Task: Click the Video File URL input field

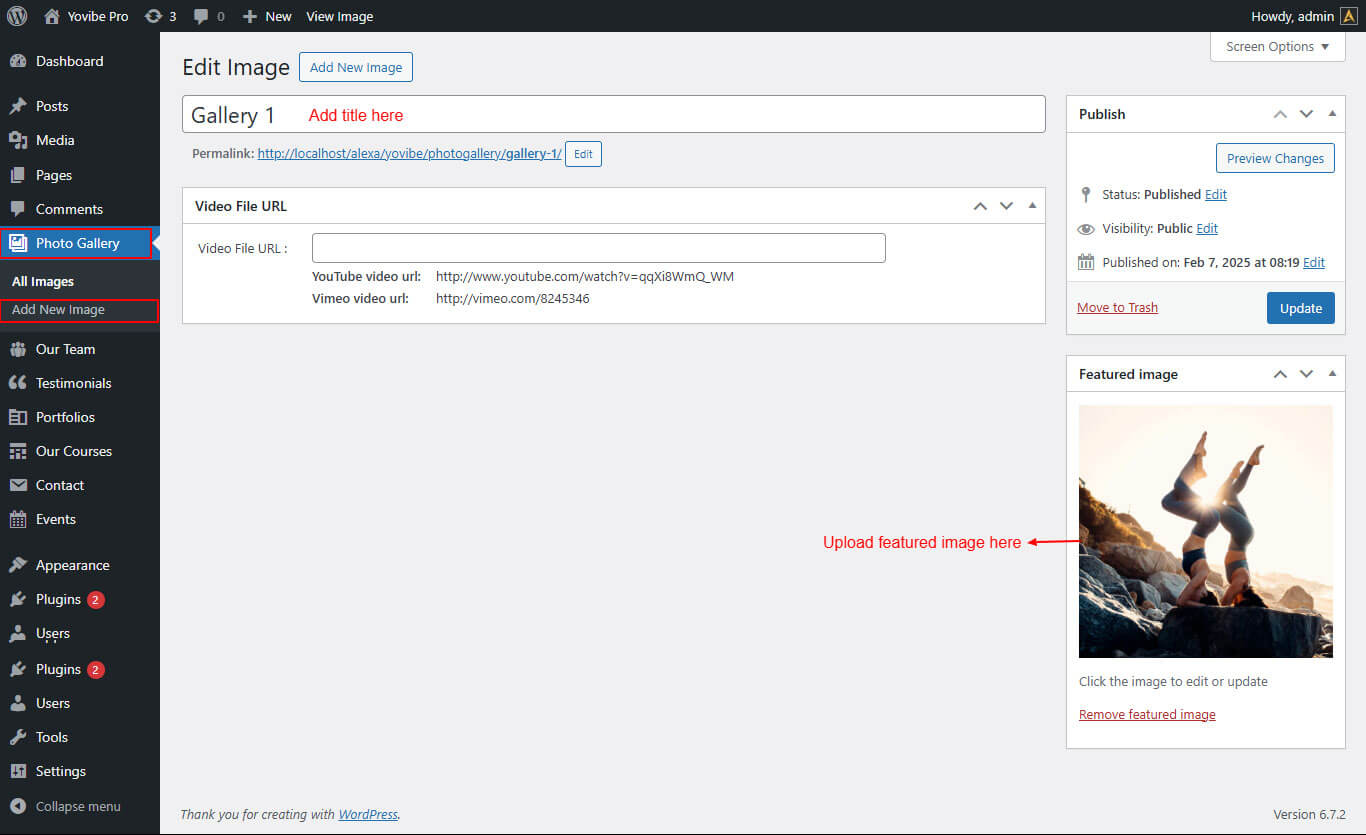Action: tap(599, 248)
